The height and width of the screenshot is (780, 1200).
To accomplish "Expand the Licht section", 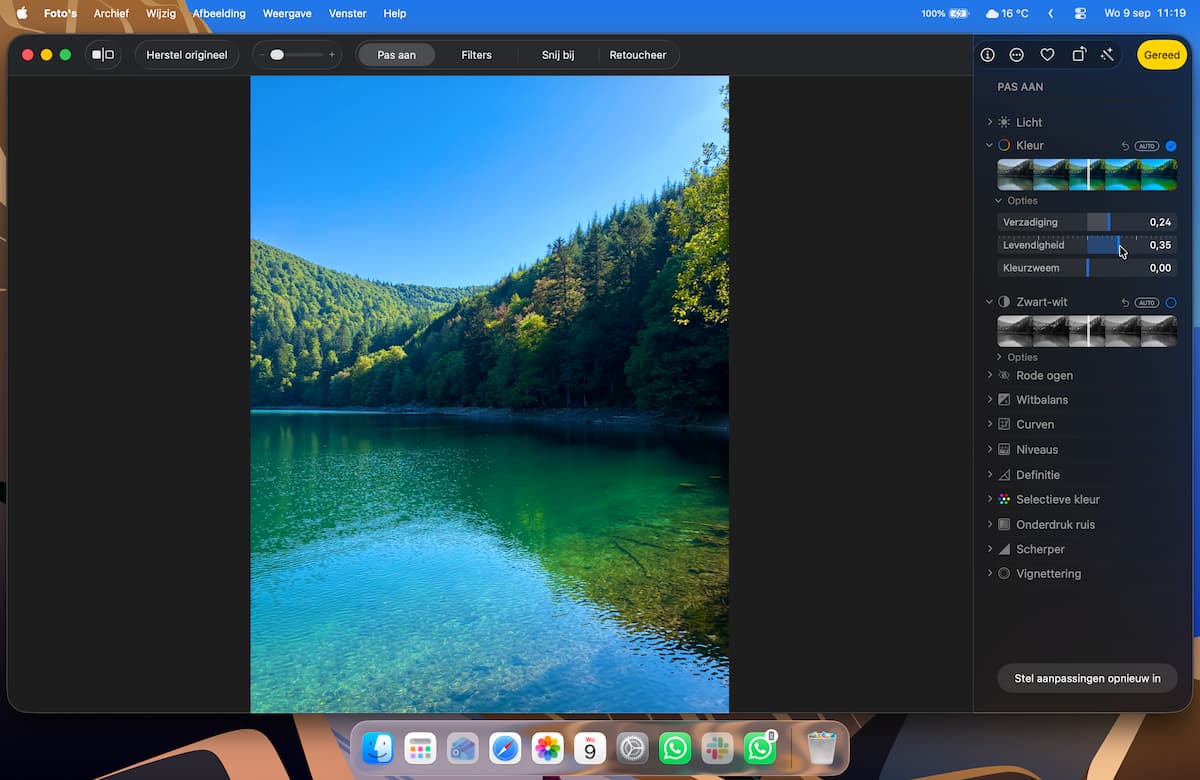I will pyautogui.click(x=990, y=122).
